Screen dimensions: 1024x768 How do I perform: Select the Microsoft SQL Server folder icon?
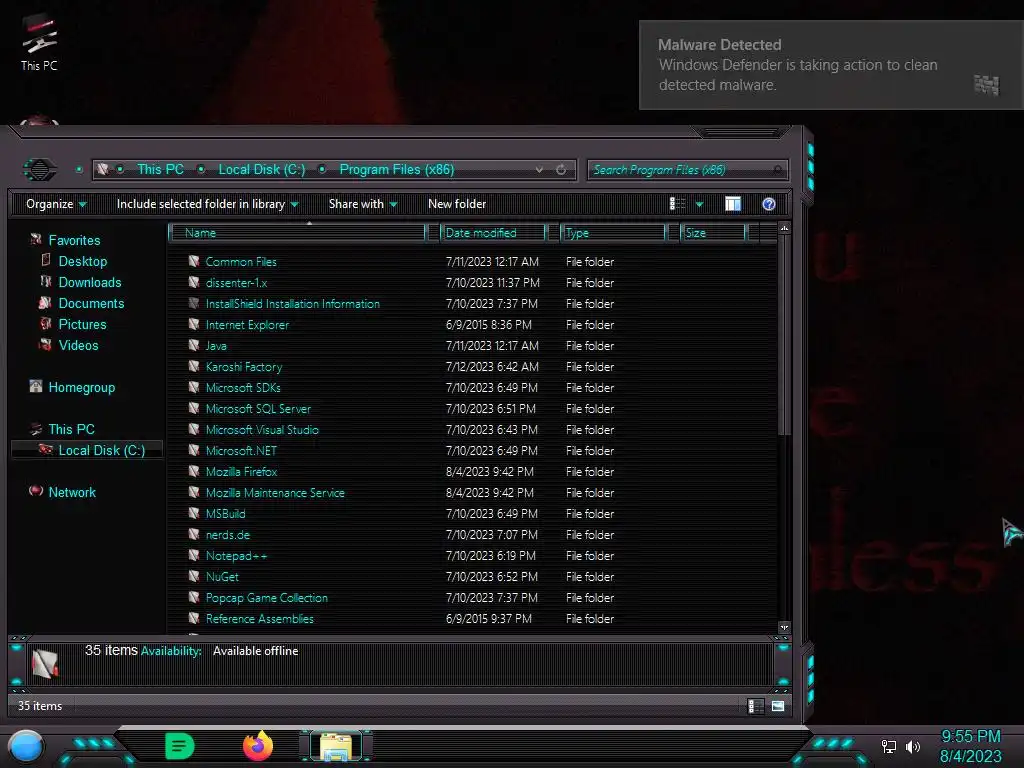pos(193,408)
